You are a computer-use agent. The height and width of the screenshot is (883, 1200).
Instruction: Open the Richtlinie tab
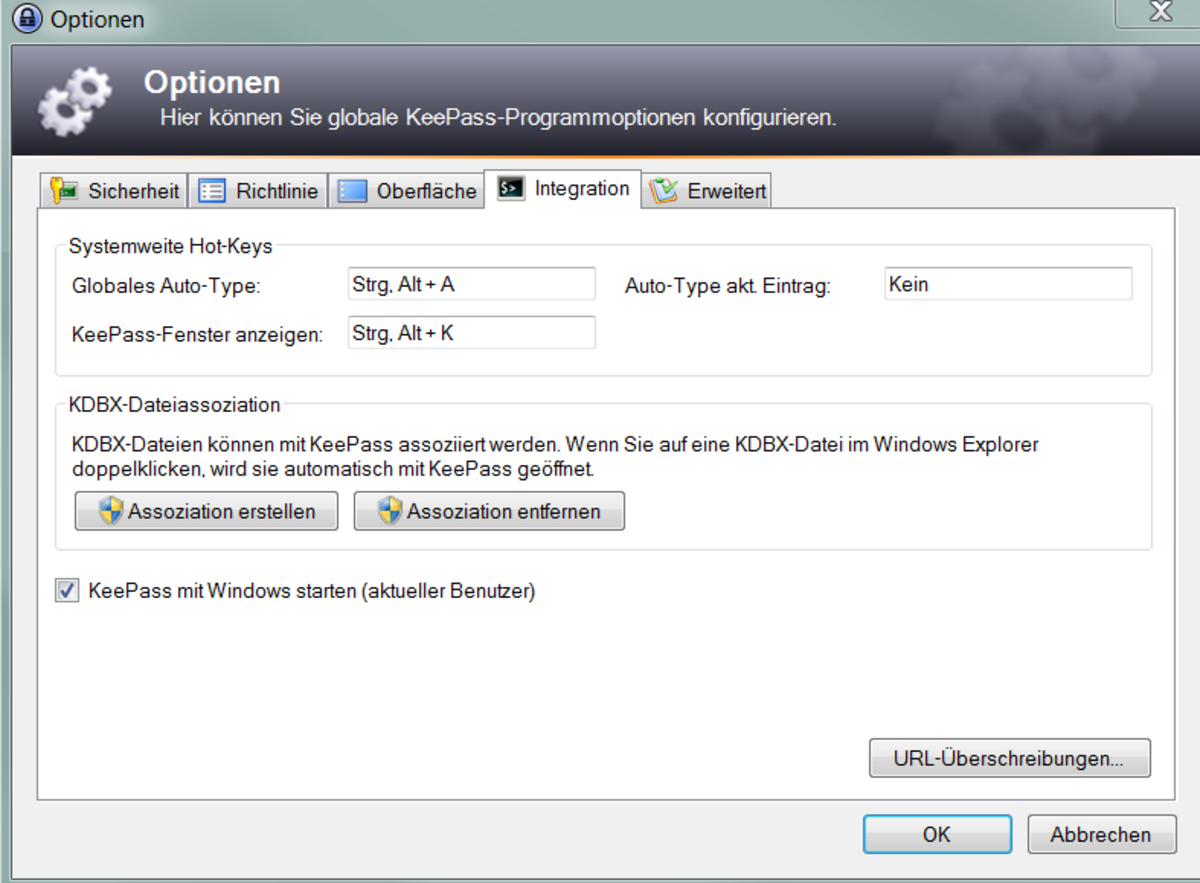click(259, 190)
